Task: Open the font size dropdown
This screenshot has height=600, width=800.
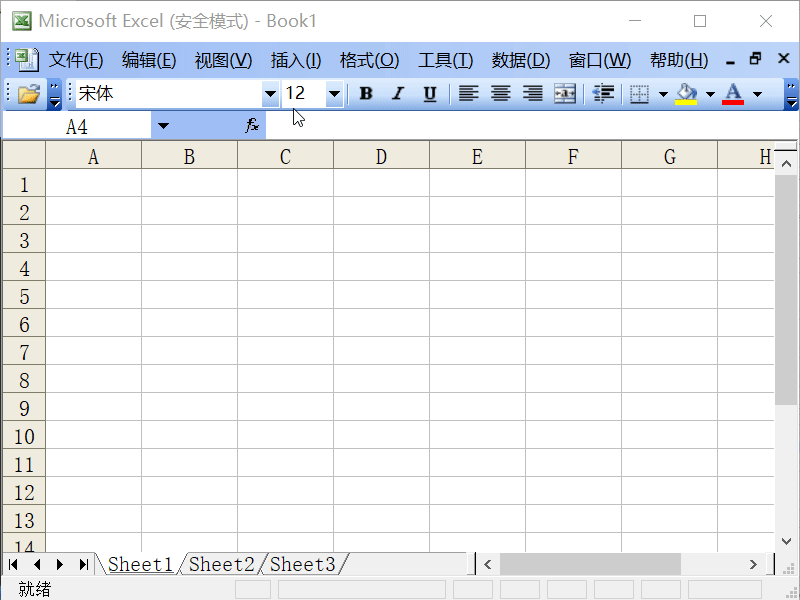Action: click(333, 93)
